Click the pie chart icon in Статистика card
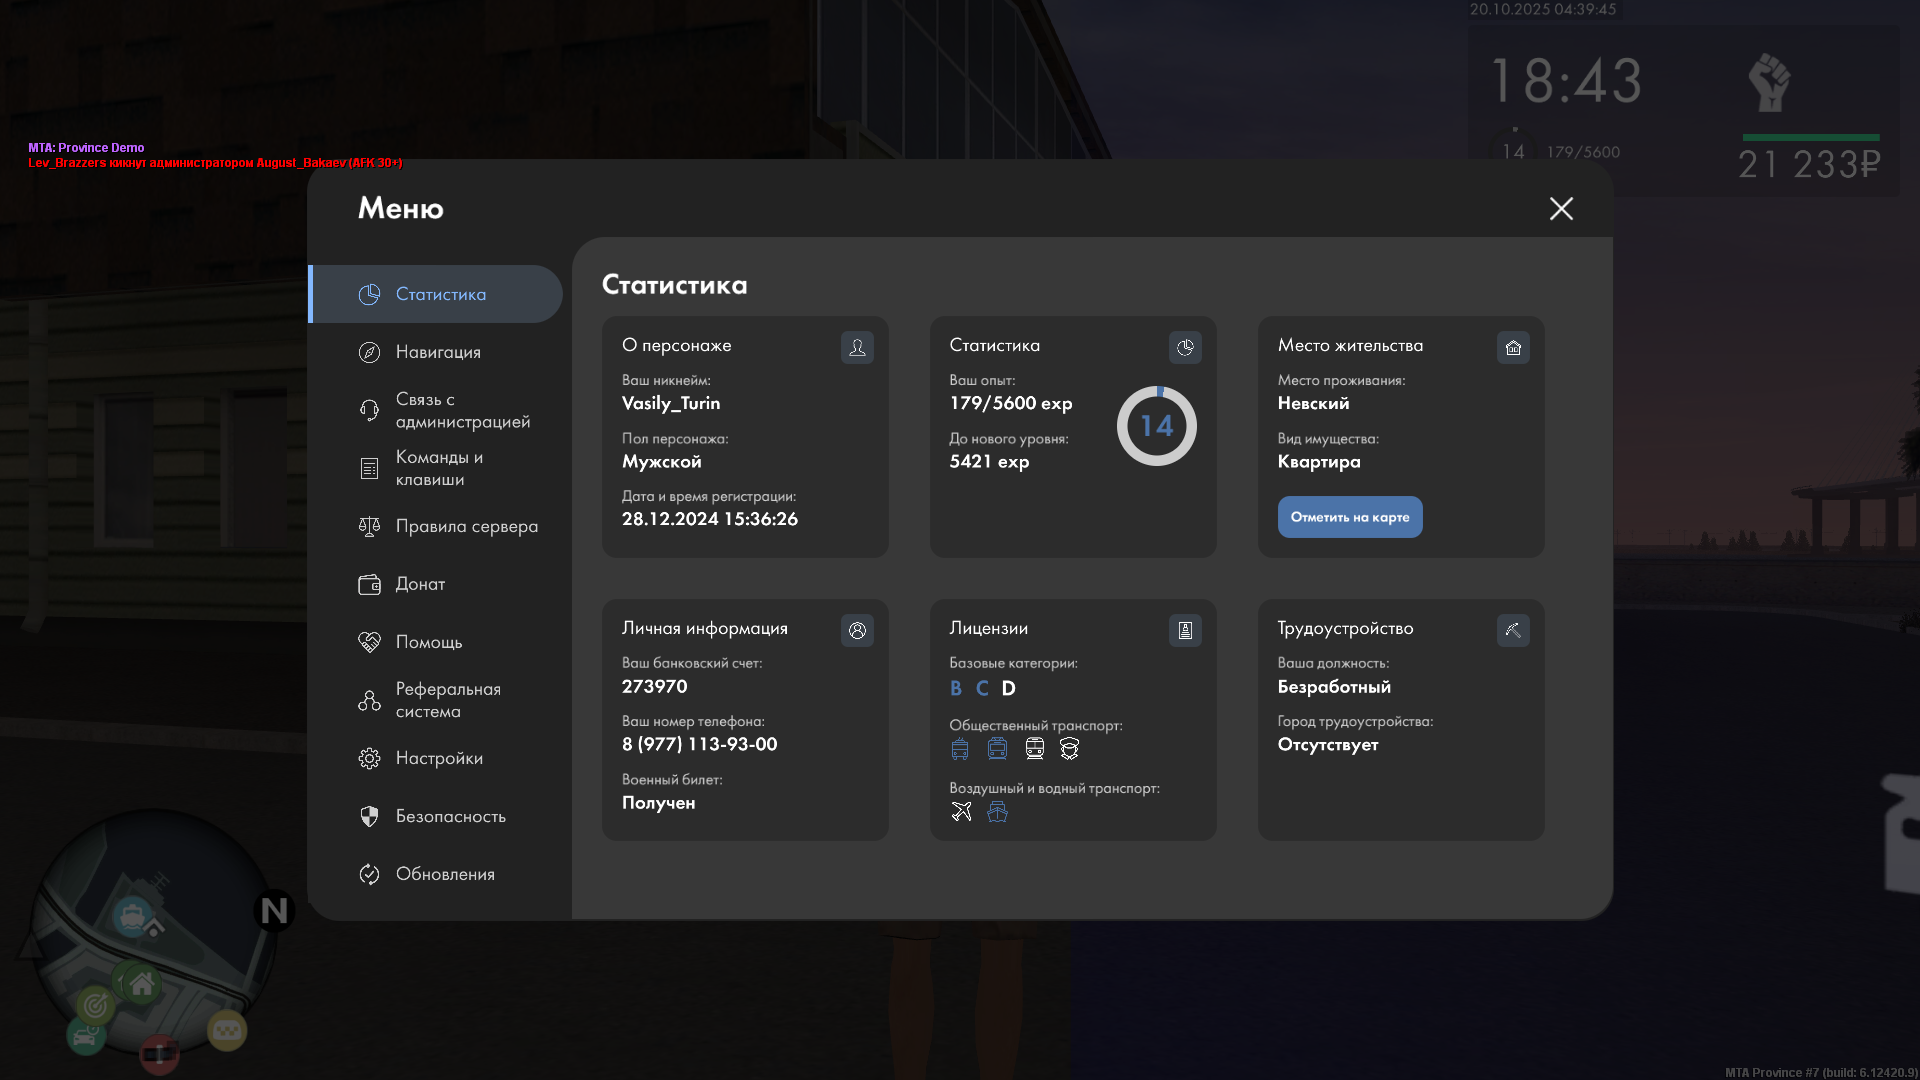Viewport: 1920px width, 1080px height. click(1185, 348)
